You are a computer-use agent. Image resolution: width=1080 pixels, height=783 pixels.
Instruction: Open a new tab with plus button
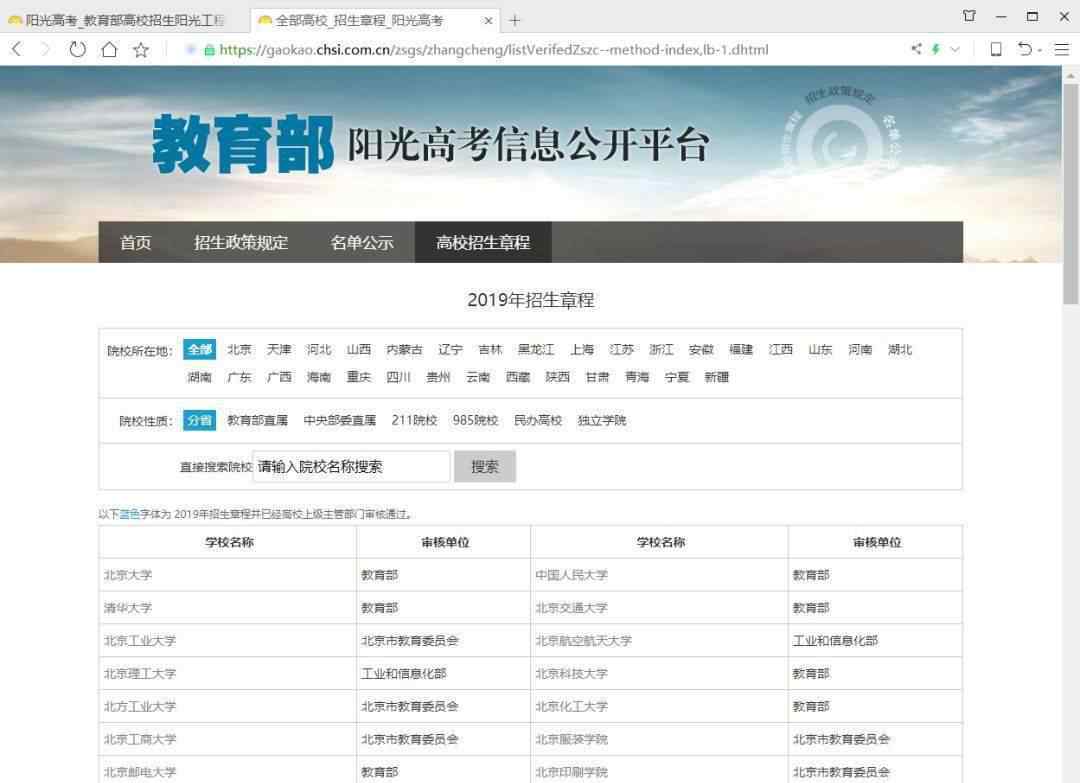515,21
